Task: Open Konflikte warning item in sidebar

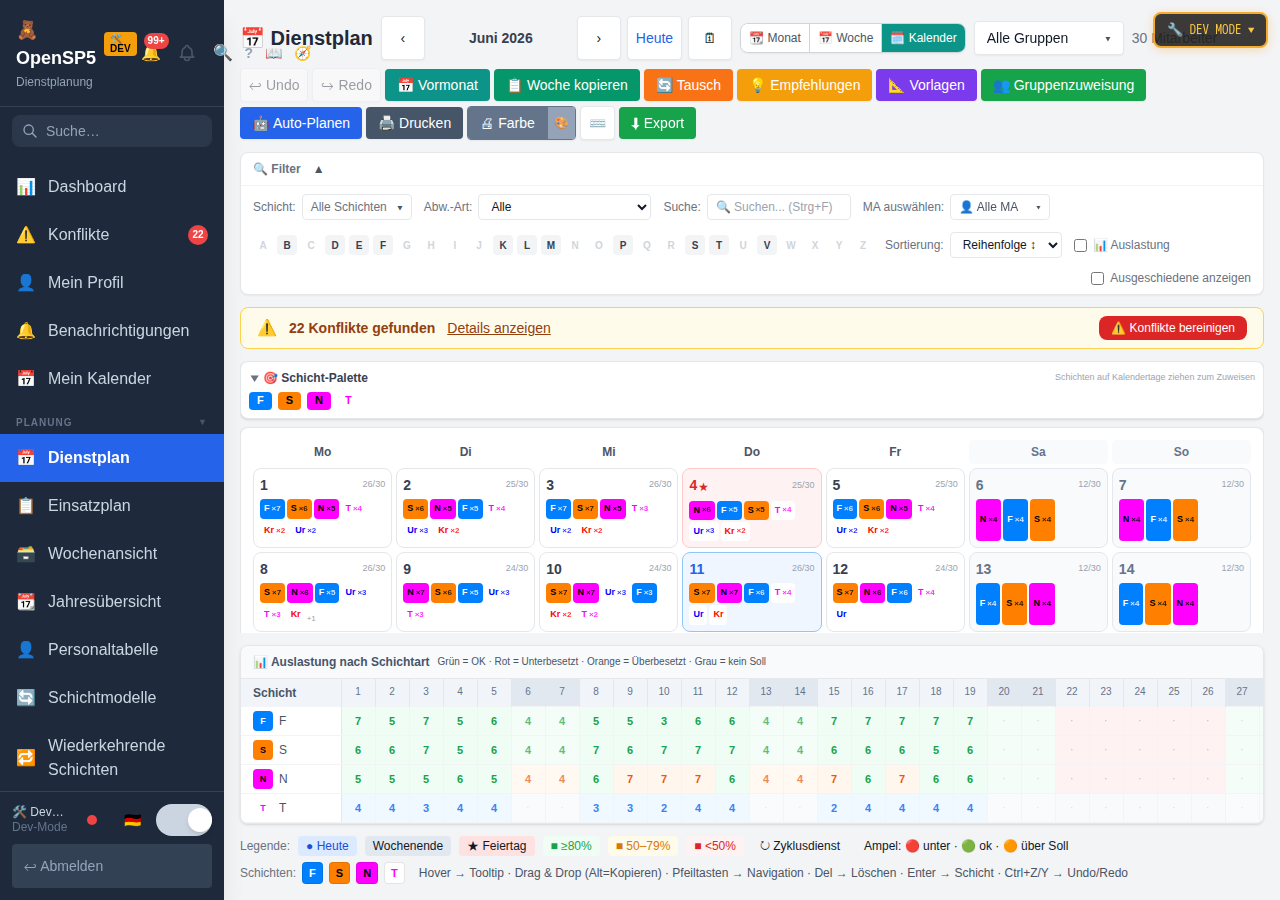Action: coord(112,234)
